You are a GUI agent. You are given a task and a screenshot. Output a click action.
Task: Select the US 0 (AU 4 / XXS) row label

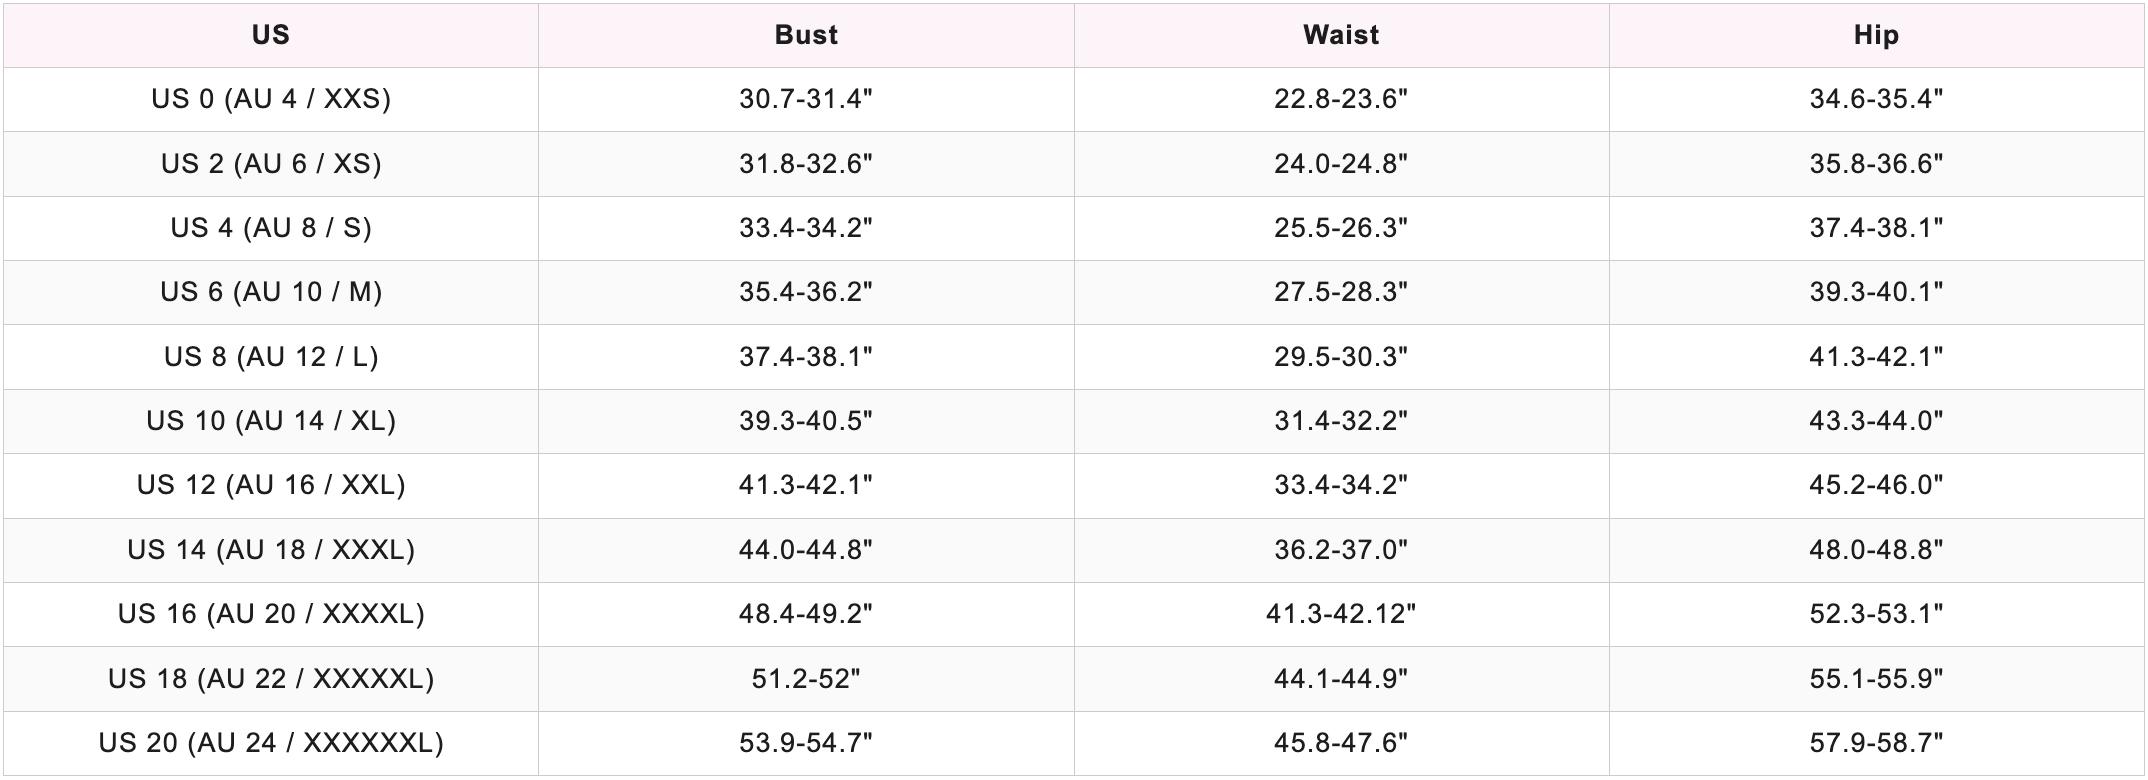click(x=270, y=99)
